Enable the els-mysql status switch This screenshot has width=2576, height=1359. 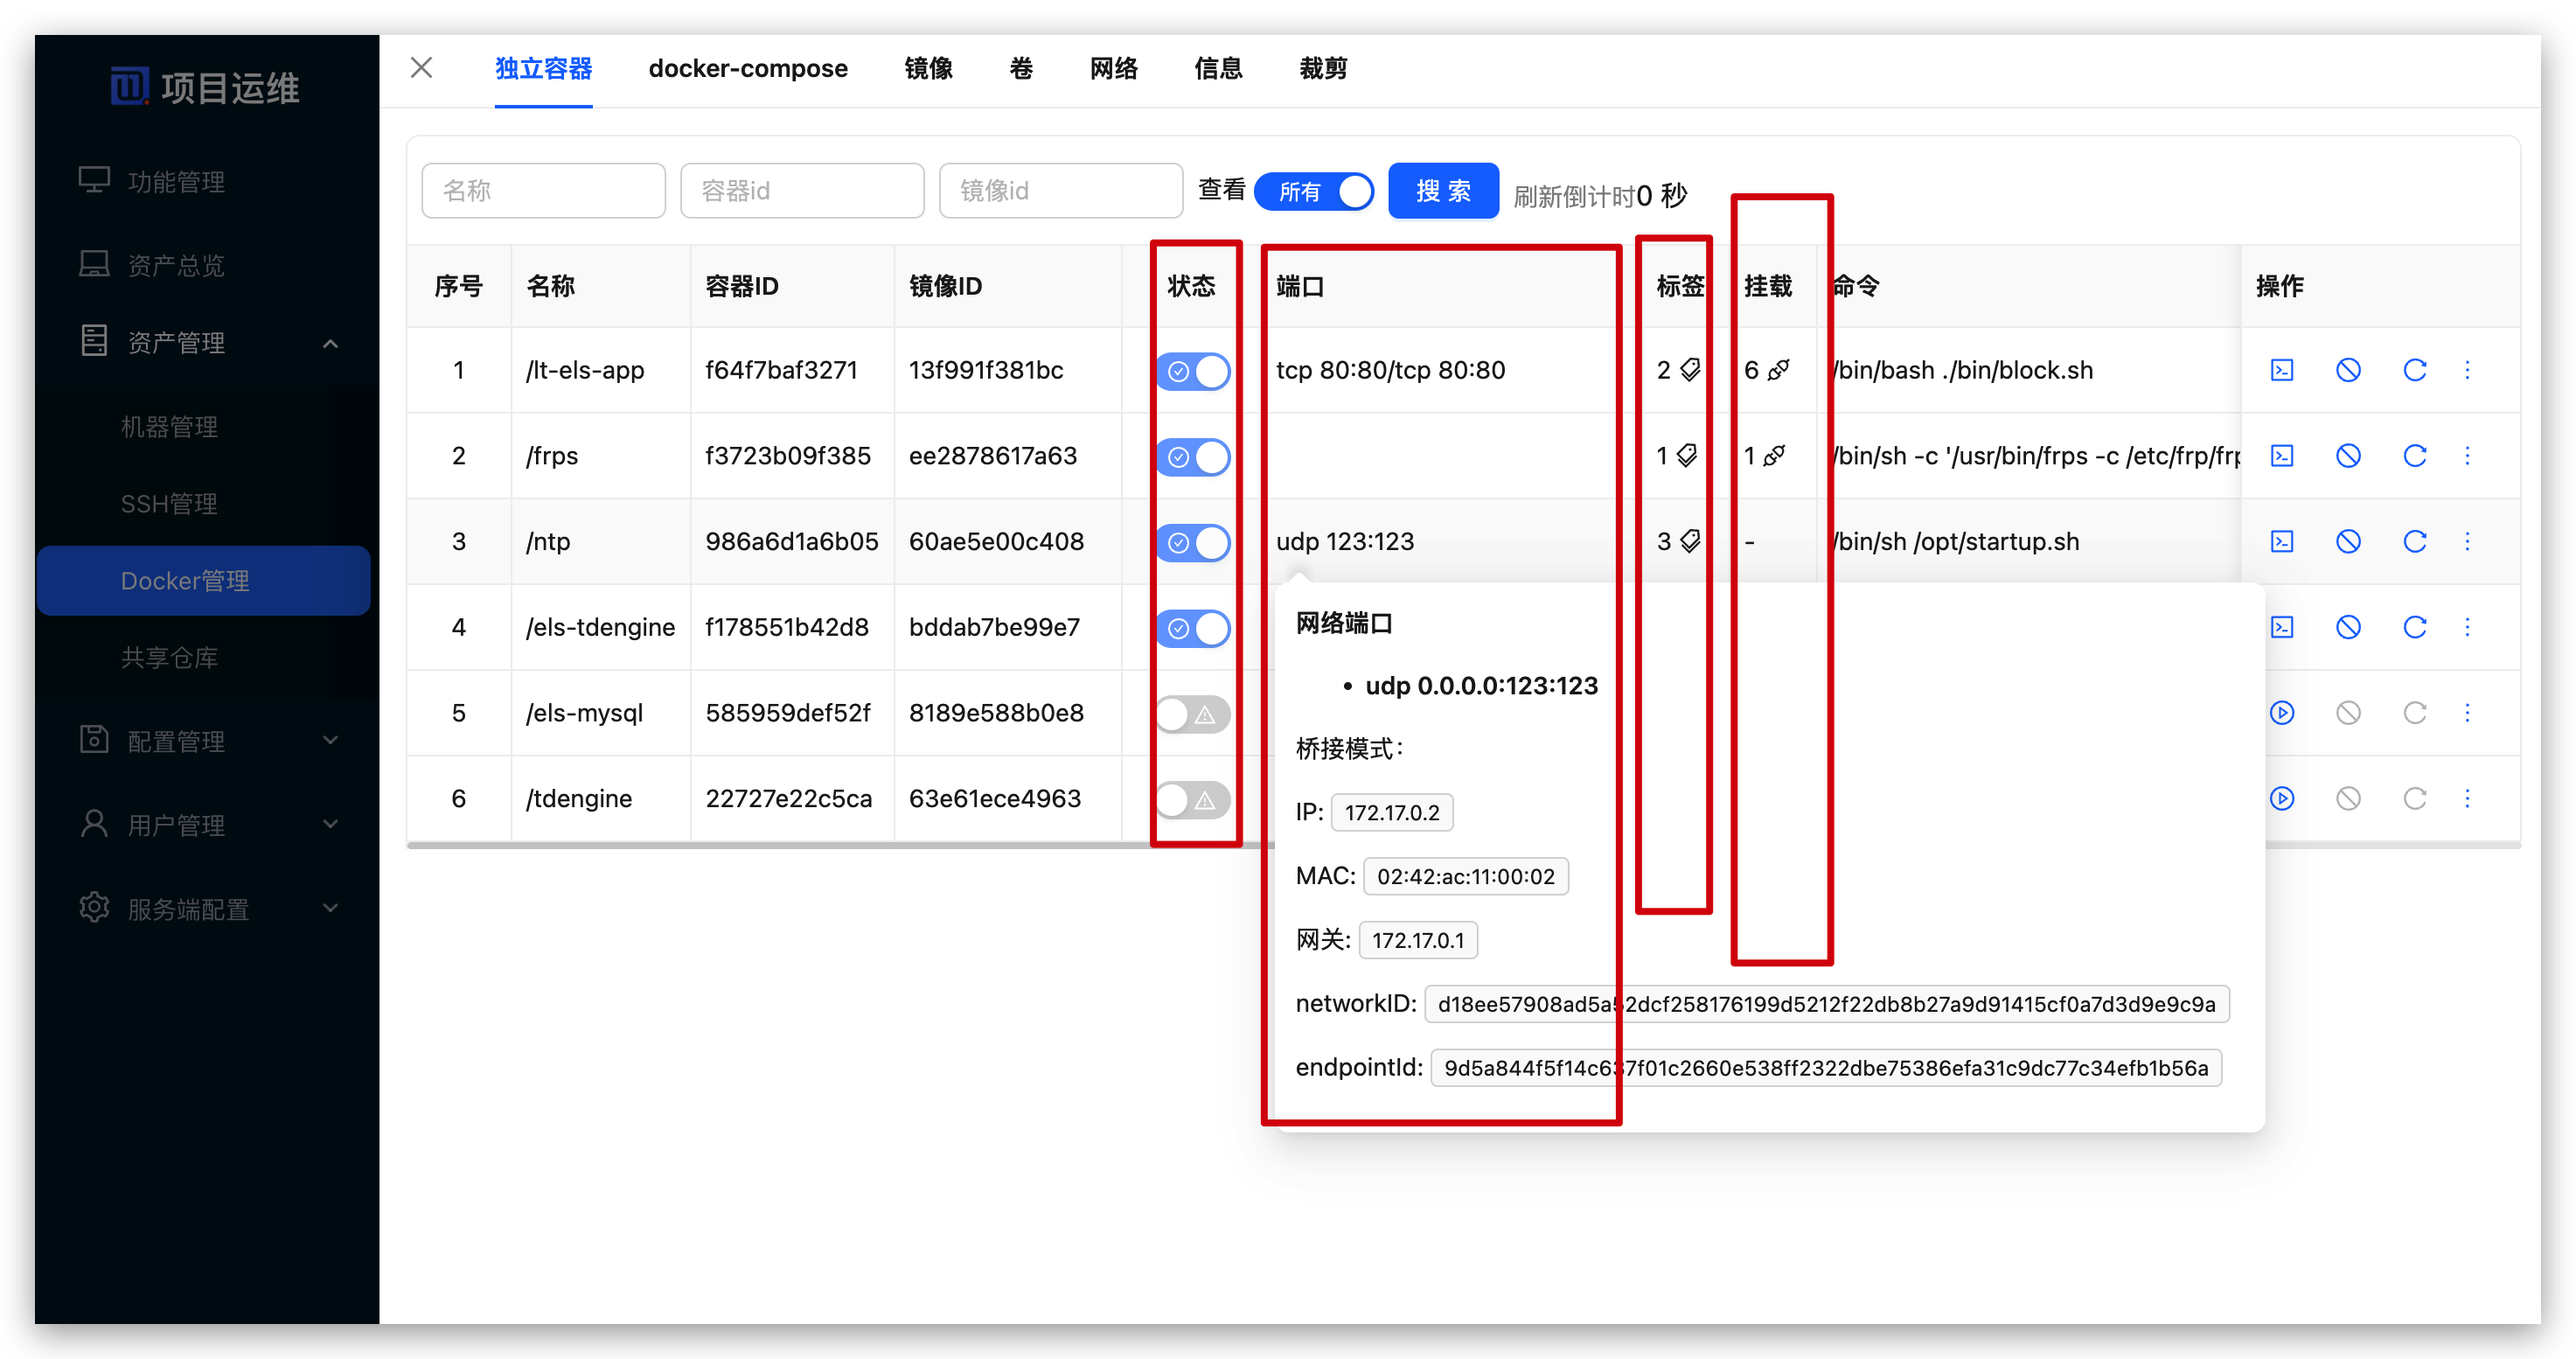pyautogui.click(x=1193, y=714)
